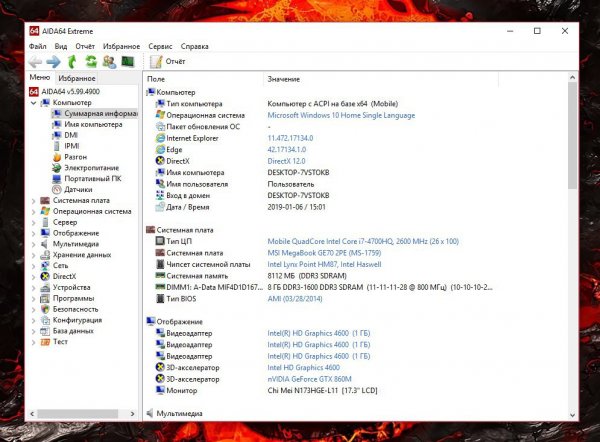Image resolution: width=600 pixels, height=442 pixels.
Task: Open Mobile QuadCore Intel Core i7-4700HQ link
Action: pos(363,241)
